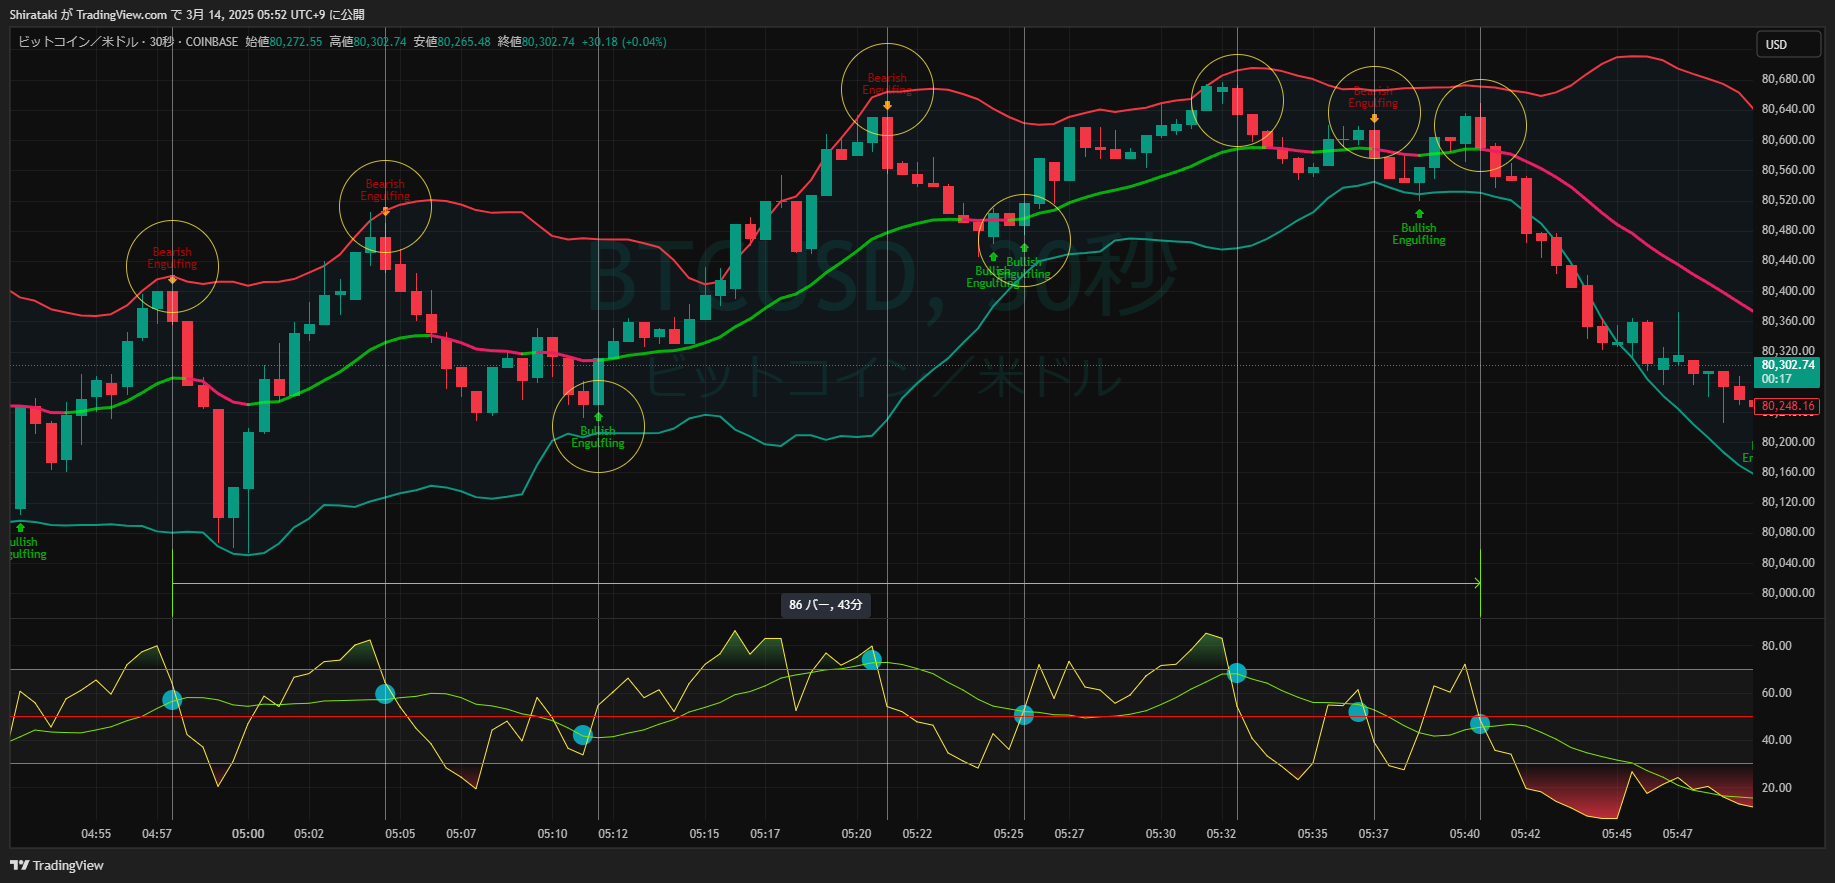The height and width of the screenshot is (883, 1835).
Task: Click the 86 バー, 43分 measurement label
Action: coord(825,605)
